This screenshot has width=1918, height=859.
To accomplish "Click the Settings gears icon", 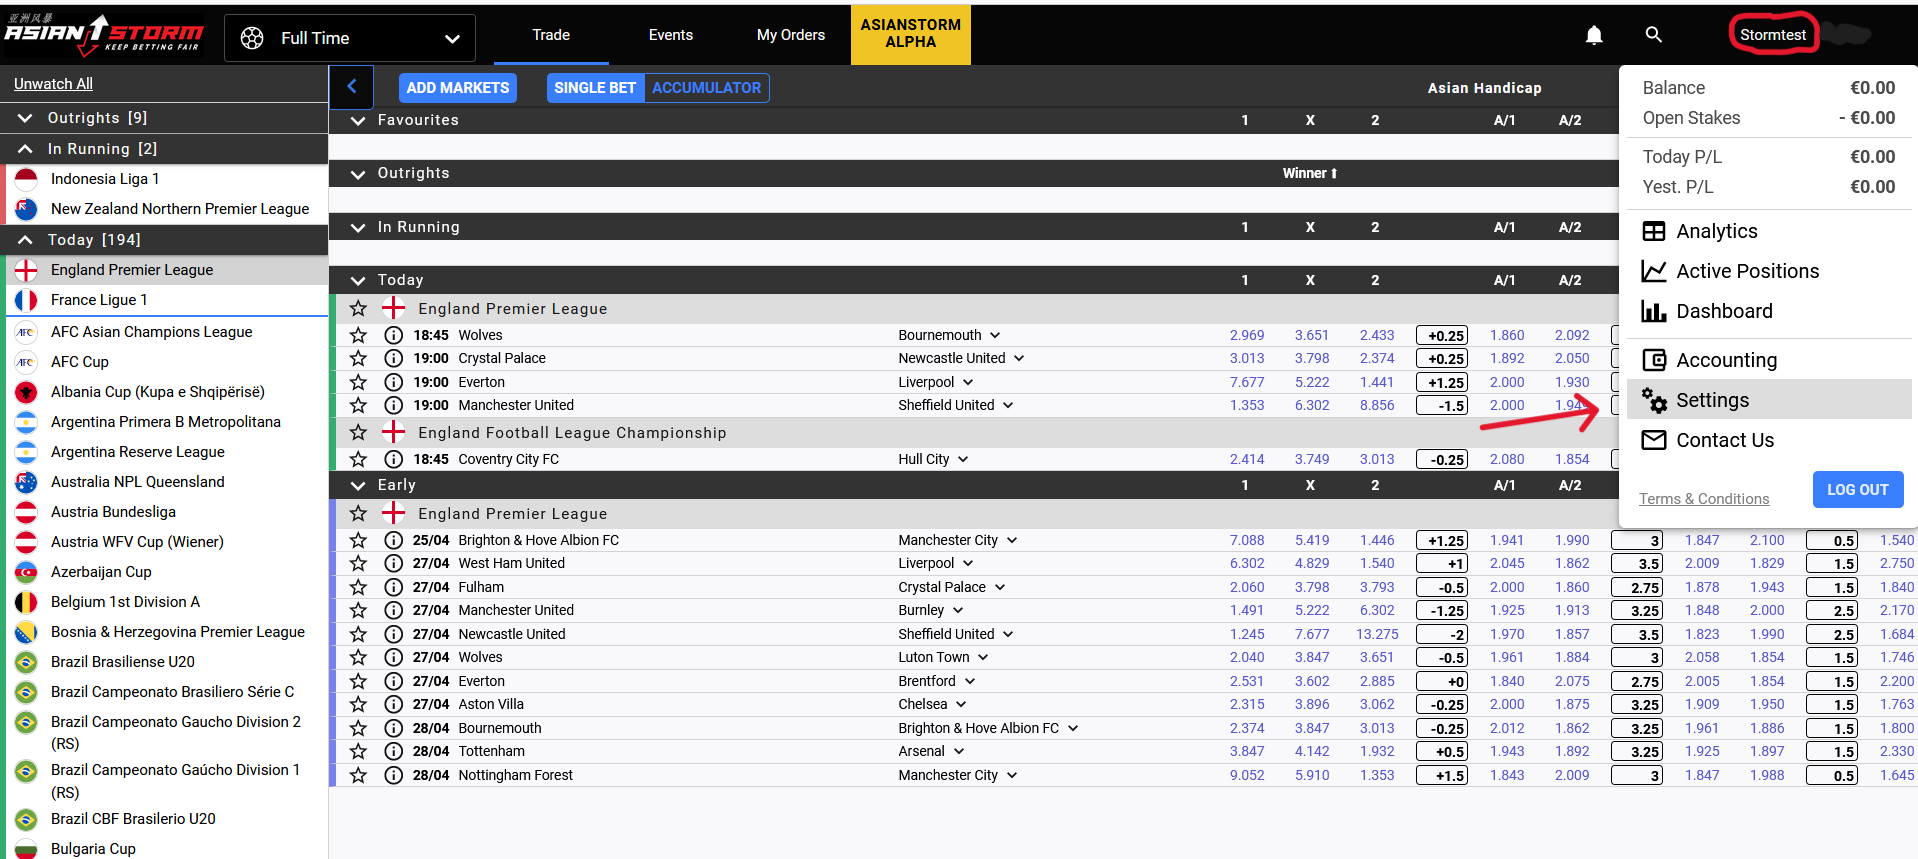I will [1654, 400].
